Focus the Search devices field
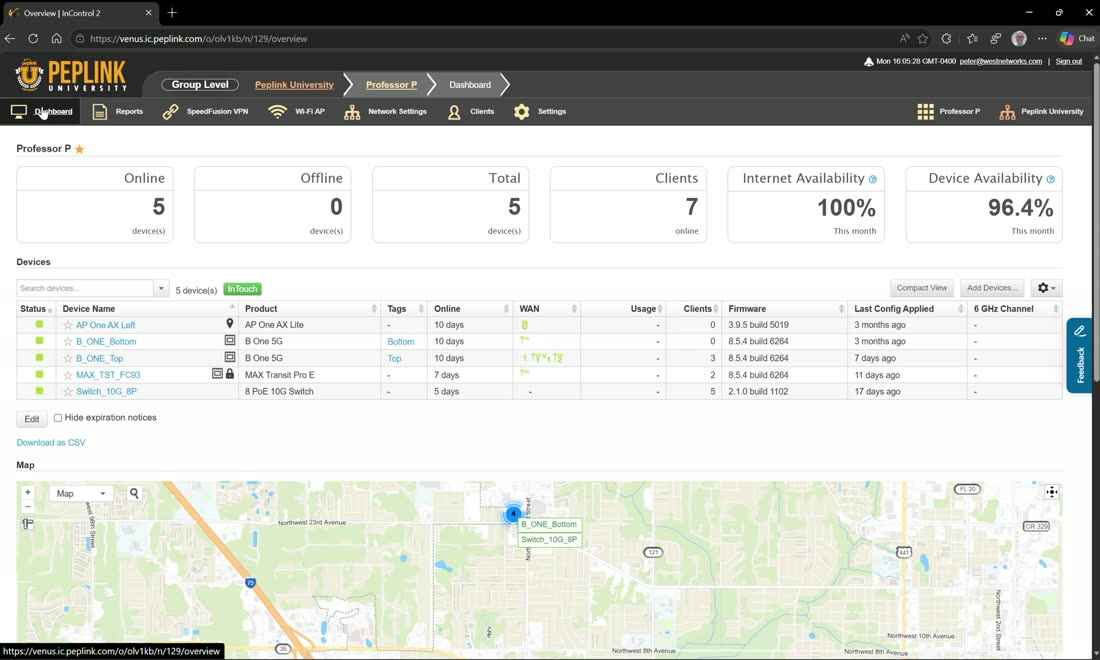1100x660 pixels. [x=85, y=288]
